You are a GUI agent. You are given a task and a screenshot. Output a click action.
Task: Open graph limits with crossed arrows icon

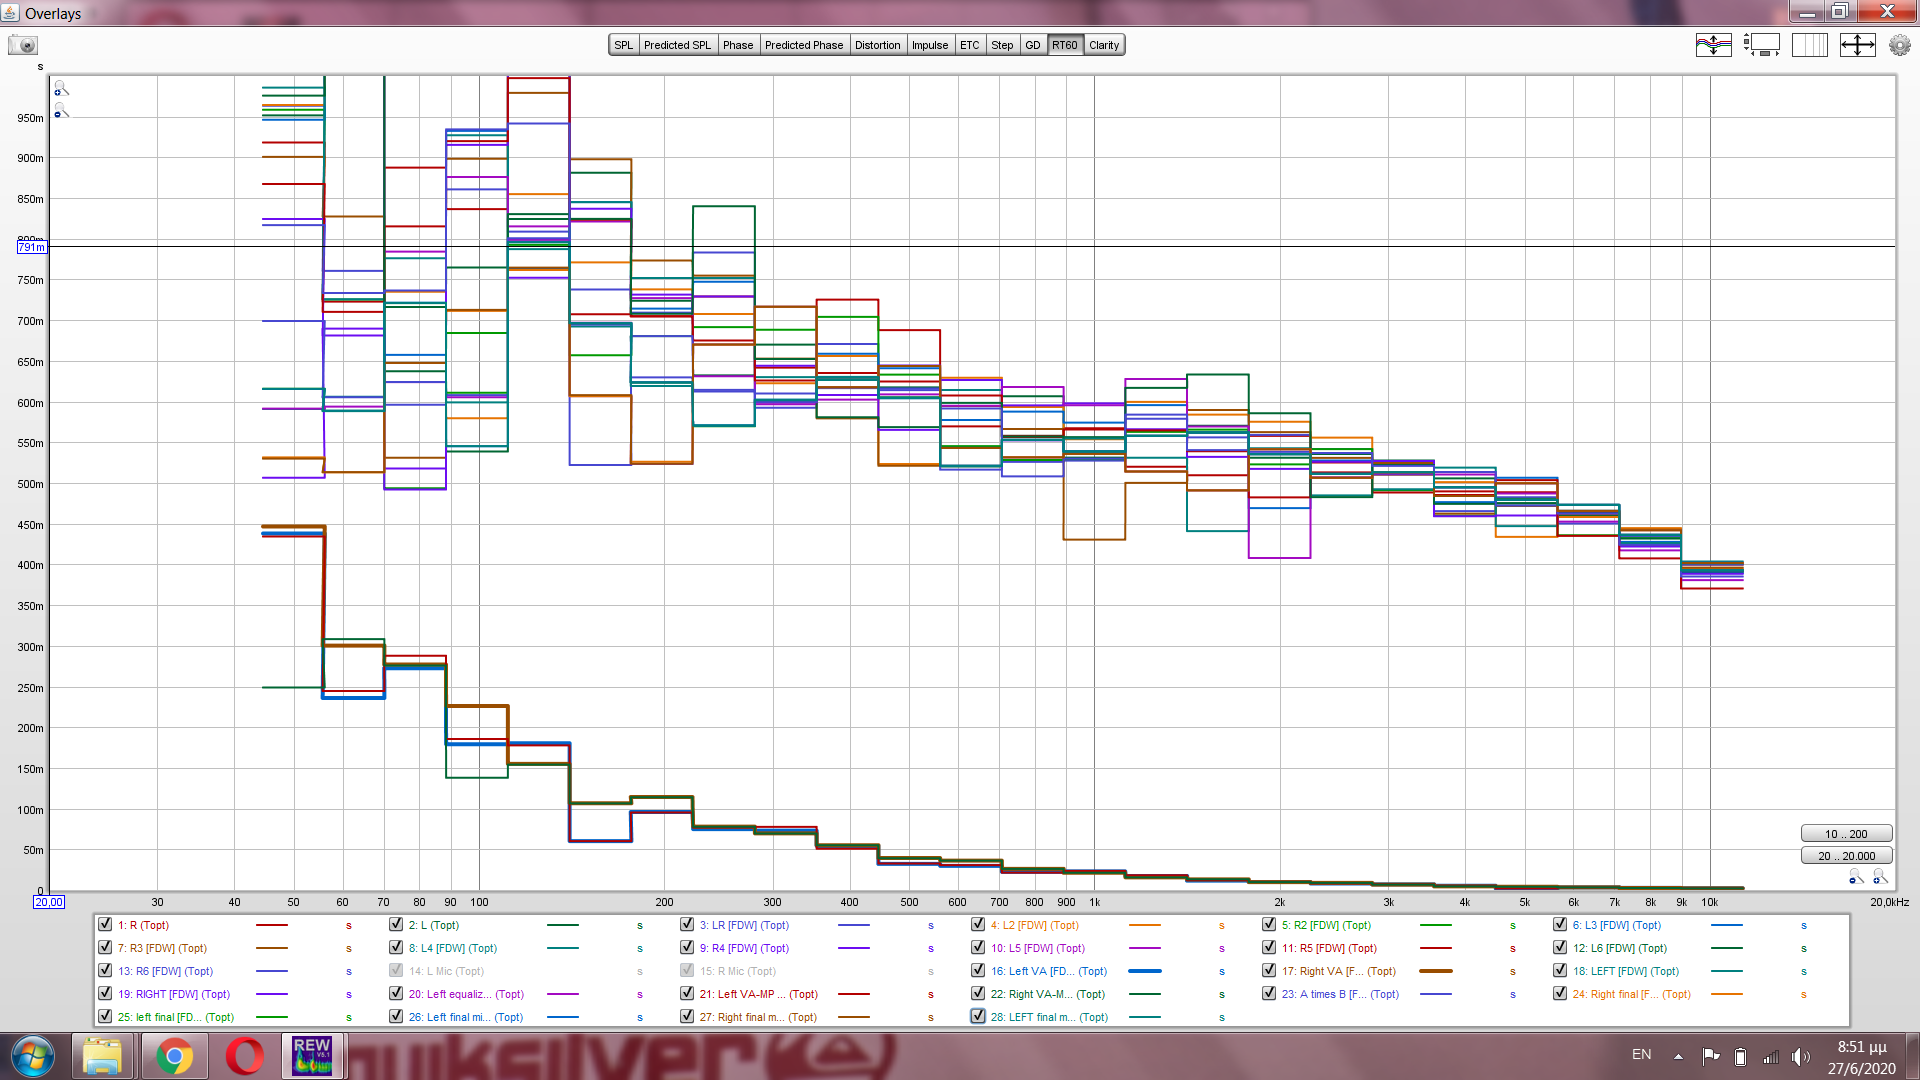point(1857,45)
